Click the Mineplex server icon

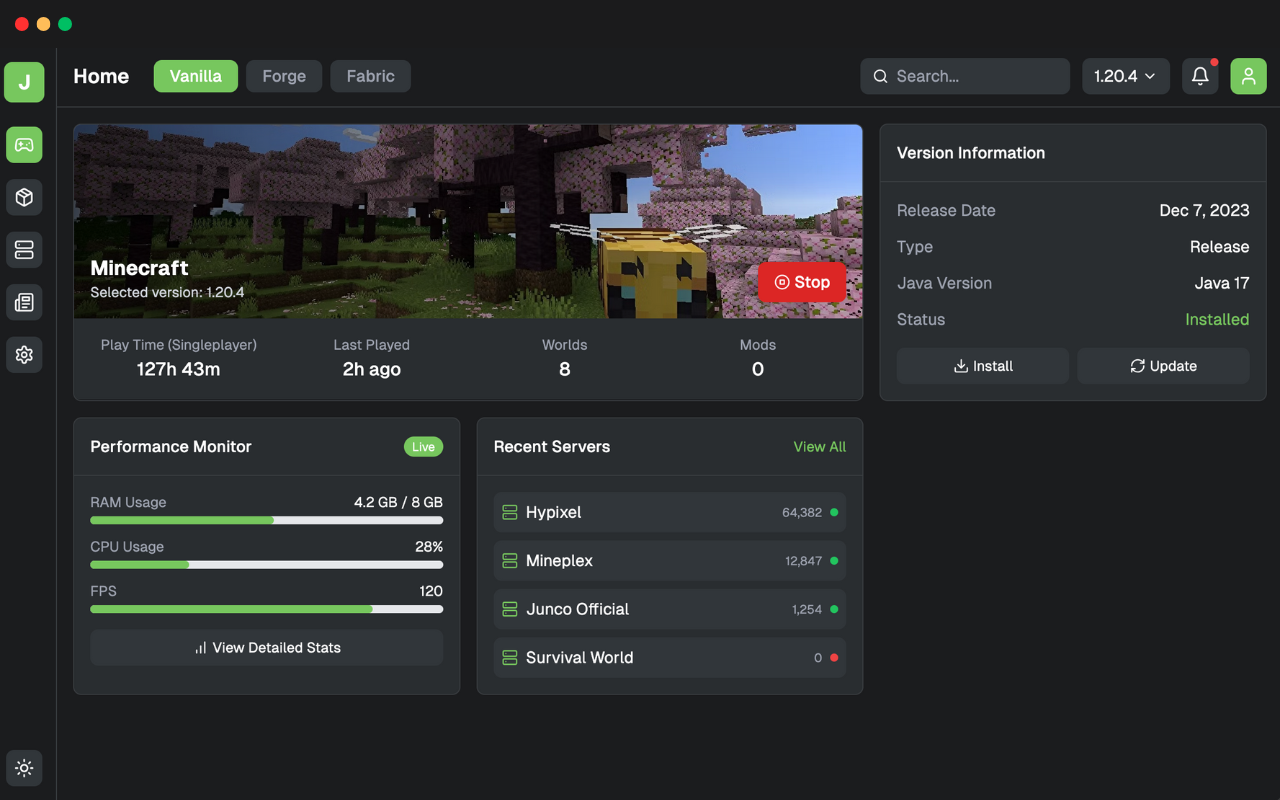[510, 561]
